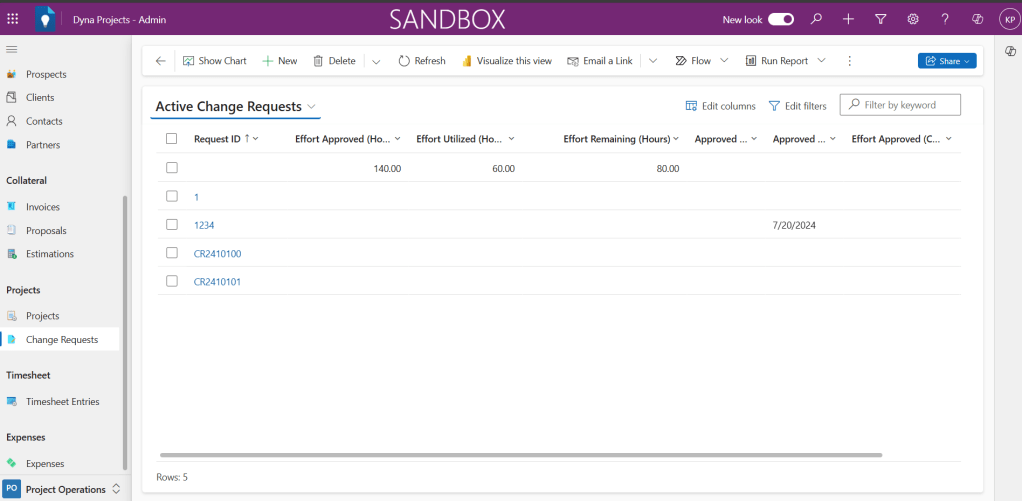Viewport: 1022px width, 501px height.
Task: Click the back arrow in command bar
Action: pyautogui.click(x=161, y=61)
